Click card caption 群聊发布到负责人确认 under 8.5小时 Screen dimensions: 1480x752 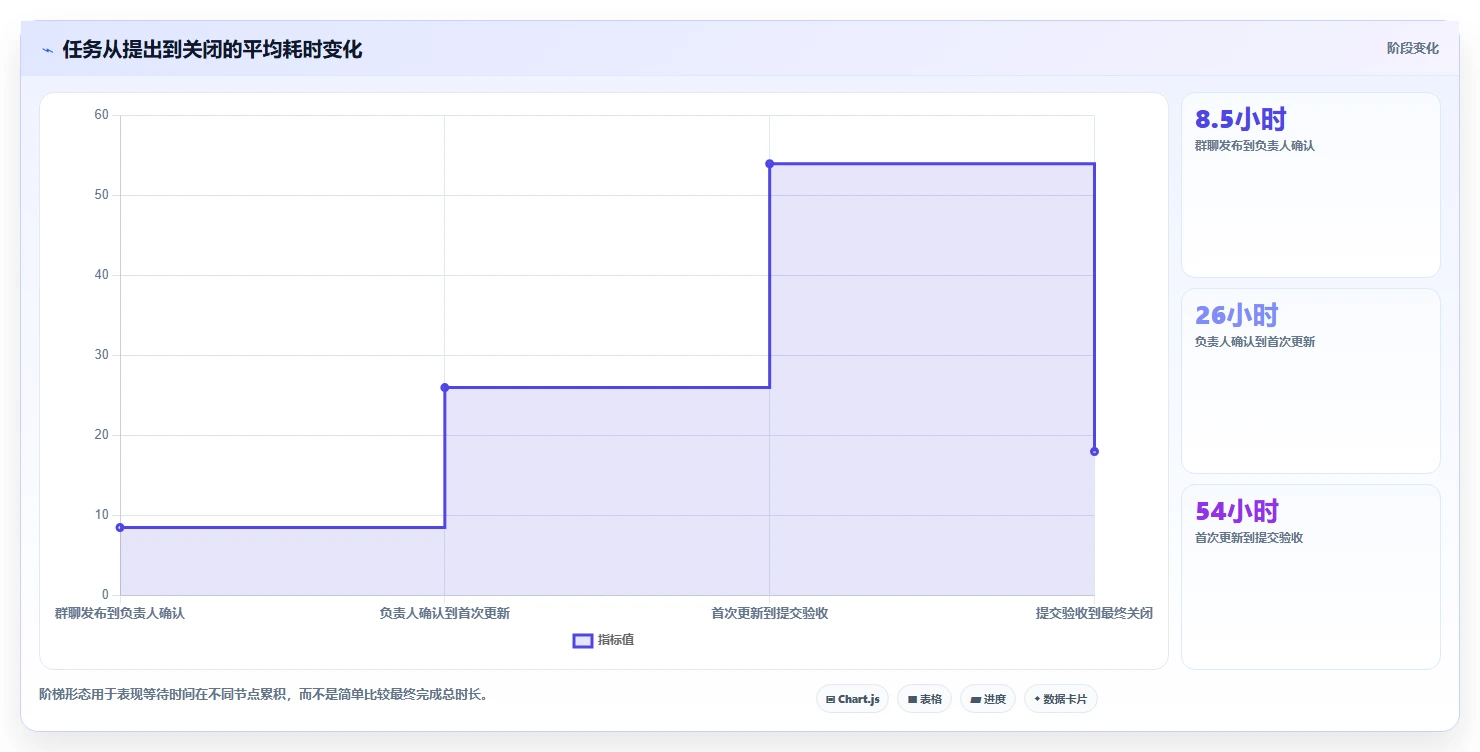1254,146
